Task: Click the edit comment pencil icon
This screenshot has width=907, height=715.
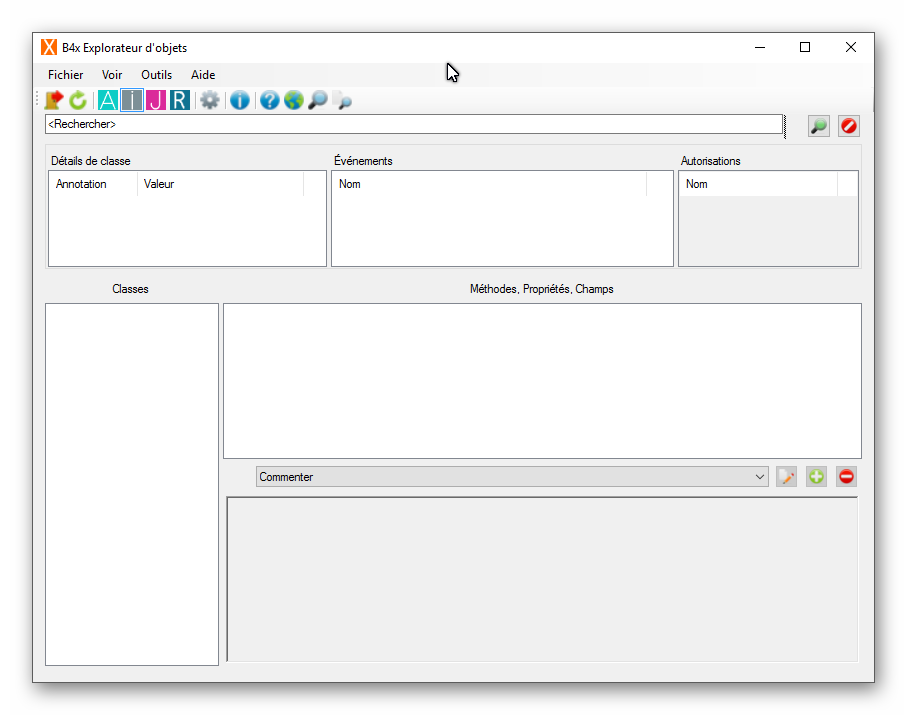Action: [x=786, y=477]
